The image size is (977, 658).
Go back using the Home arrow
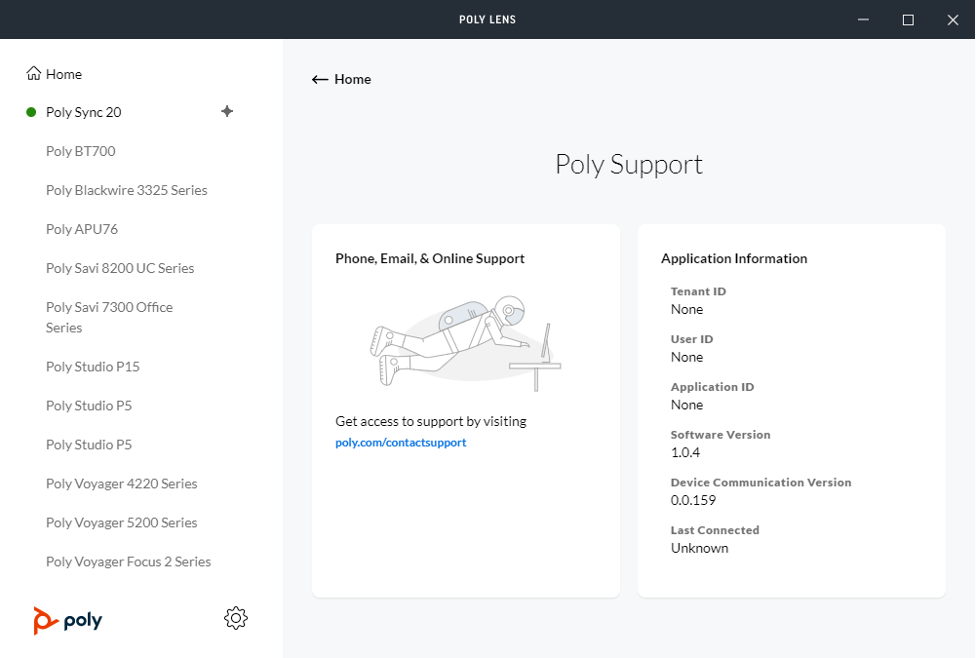pyautogui.click(x=341, y=79)
